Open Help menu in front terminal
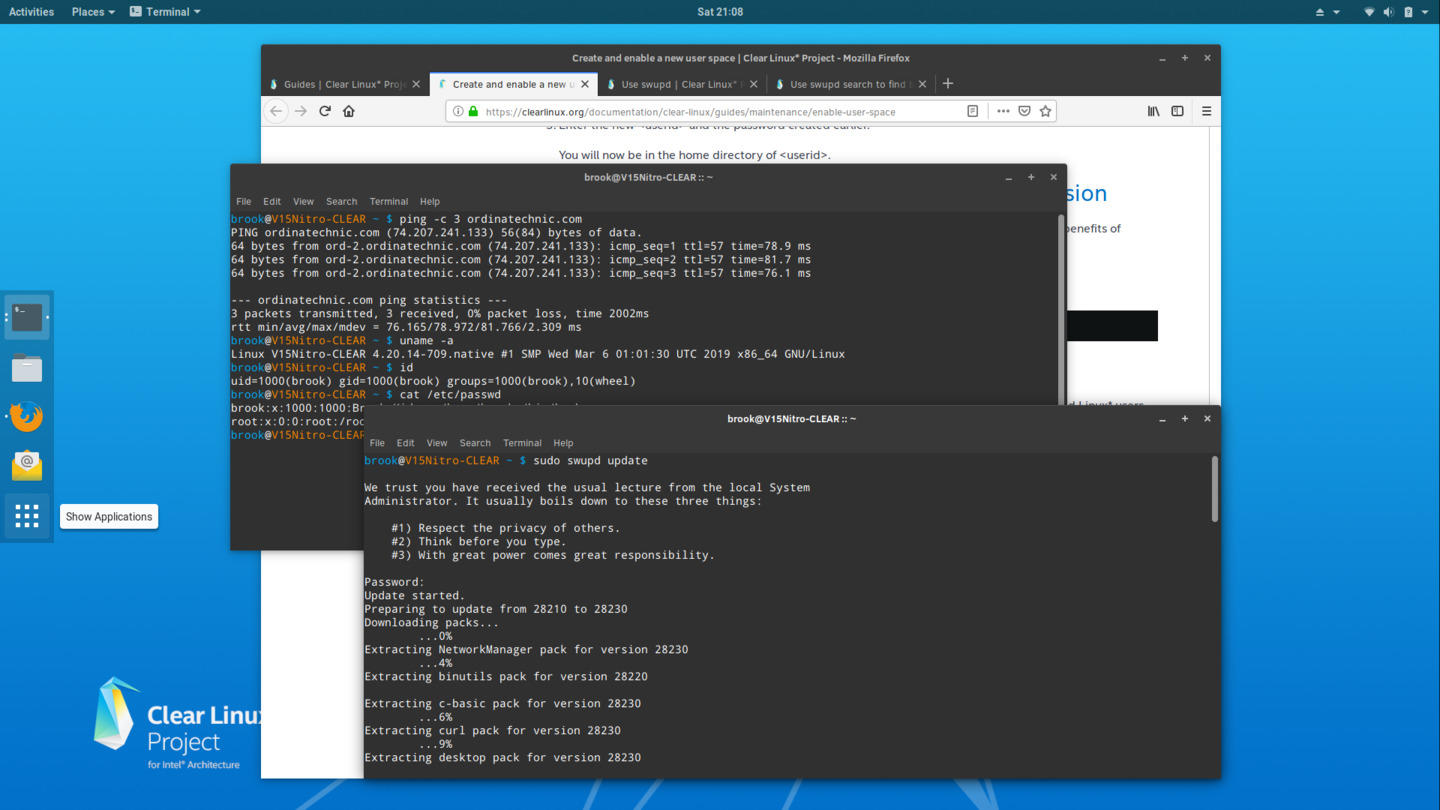This screenshot has width=1440, height=810. pos(563,443)
